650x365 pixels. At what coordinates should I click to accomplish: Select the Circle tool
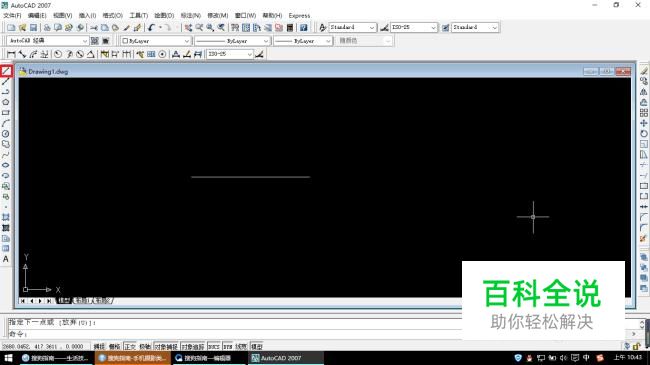pyautogui.click(x=5, y=134)
